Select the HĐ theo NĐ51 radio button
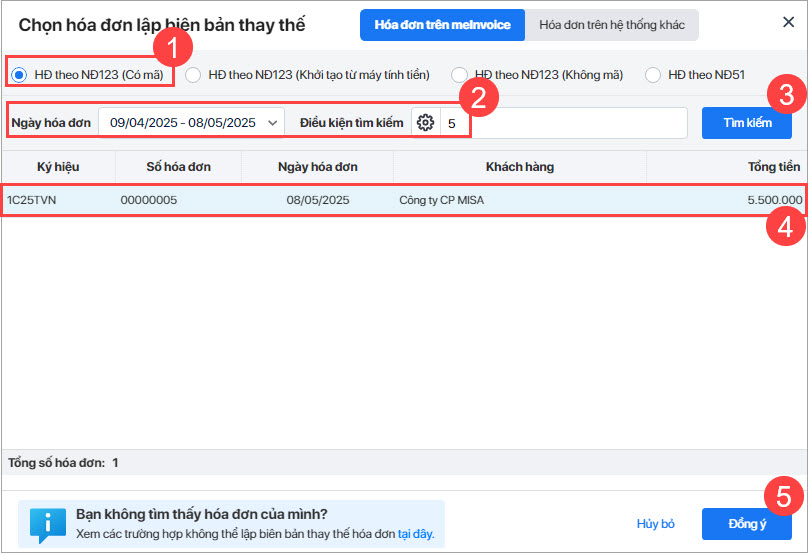This screenshot has width=808, height=553. (x=652, y=75)
